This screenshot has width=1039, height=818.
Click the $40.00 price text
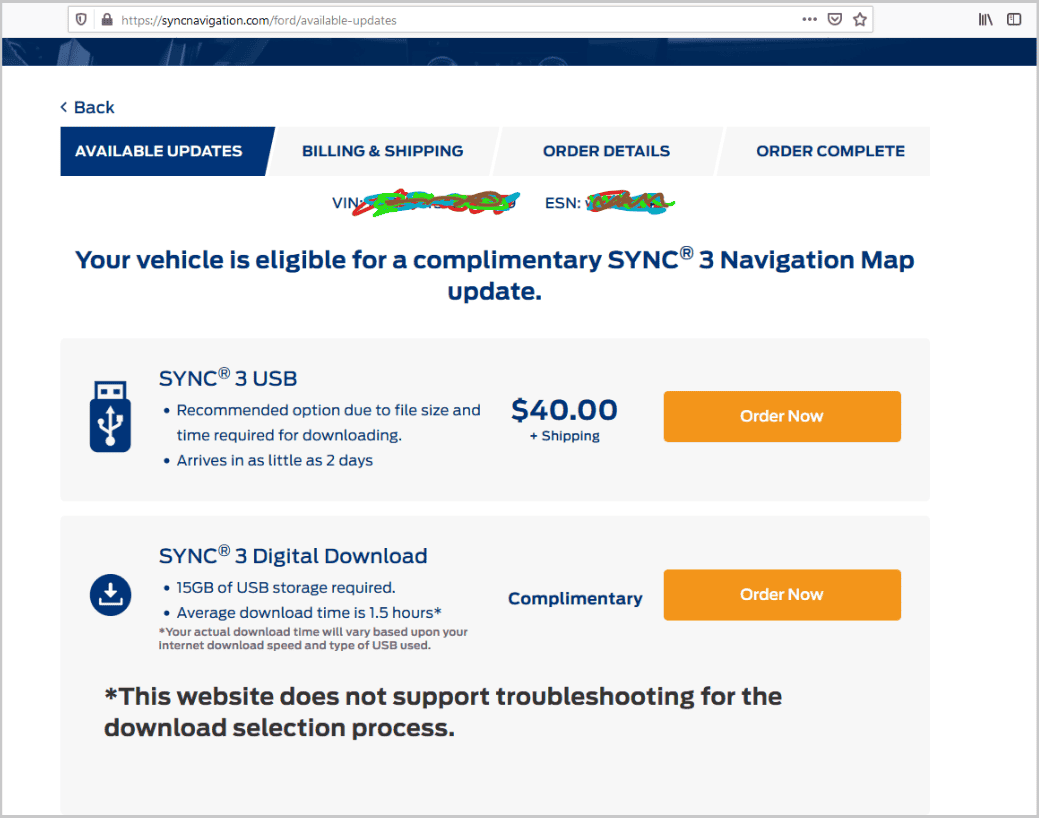(x=564, y=410)
